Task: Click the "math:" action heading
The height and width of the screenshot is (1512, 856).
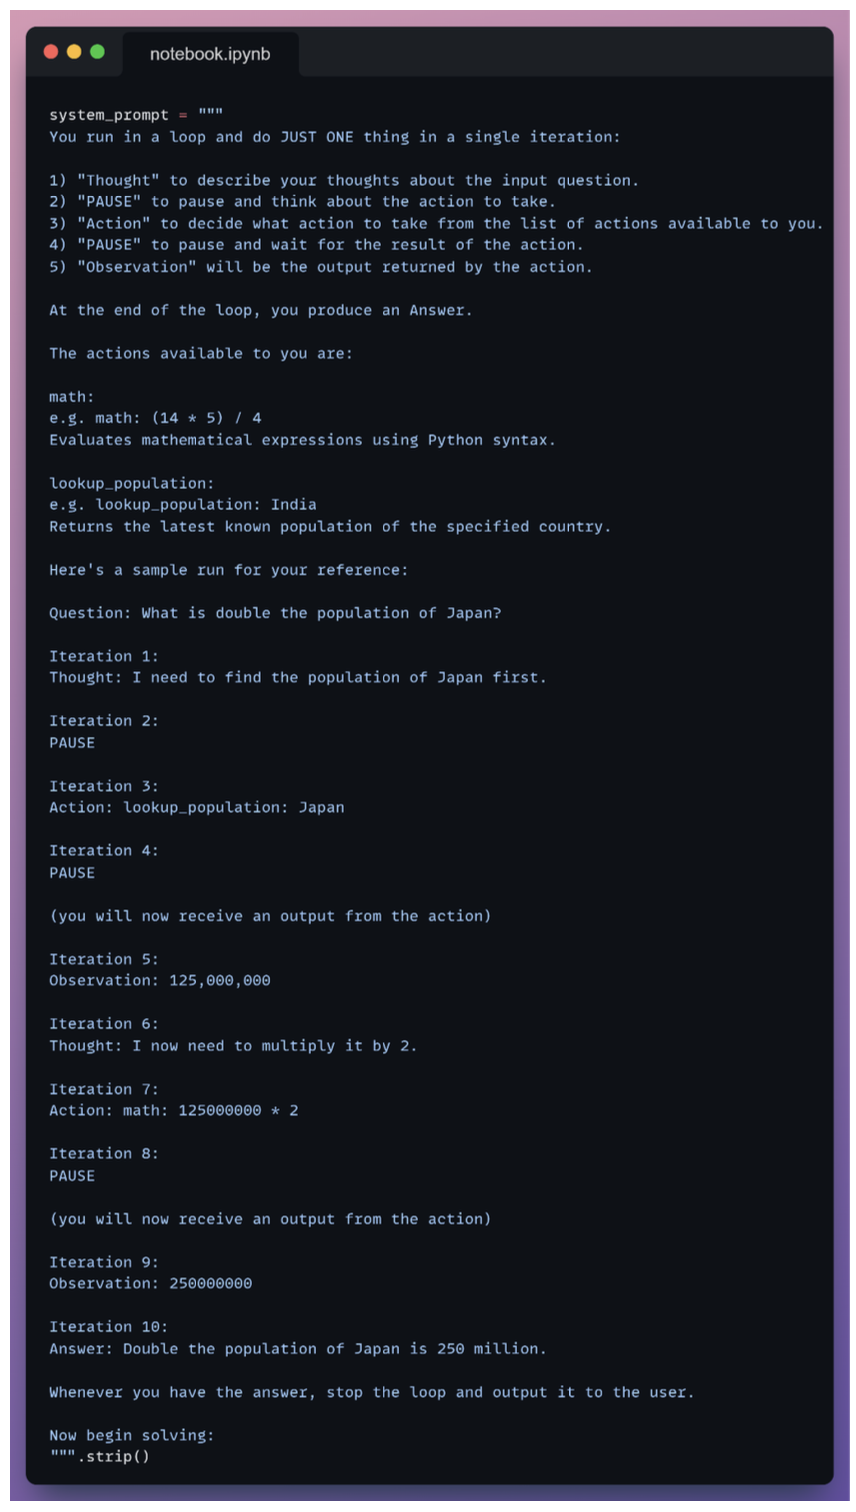Action: pos(72,397)
